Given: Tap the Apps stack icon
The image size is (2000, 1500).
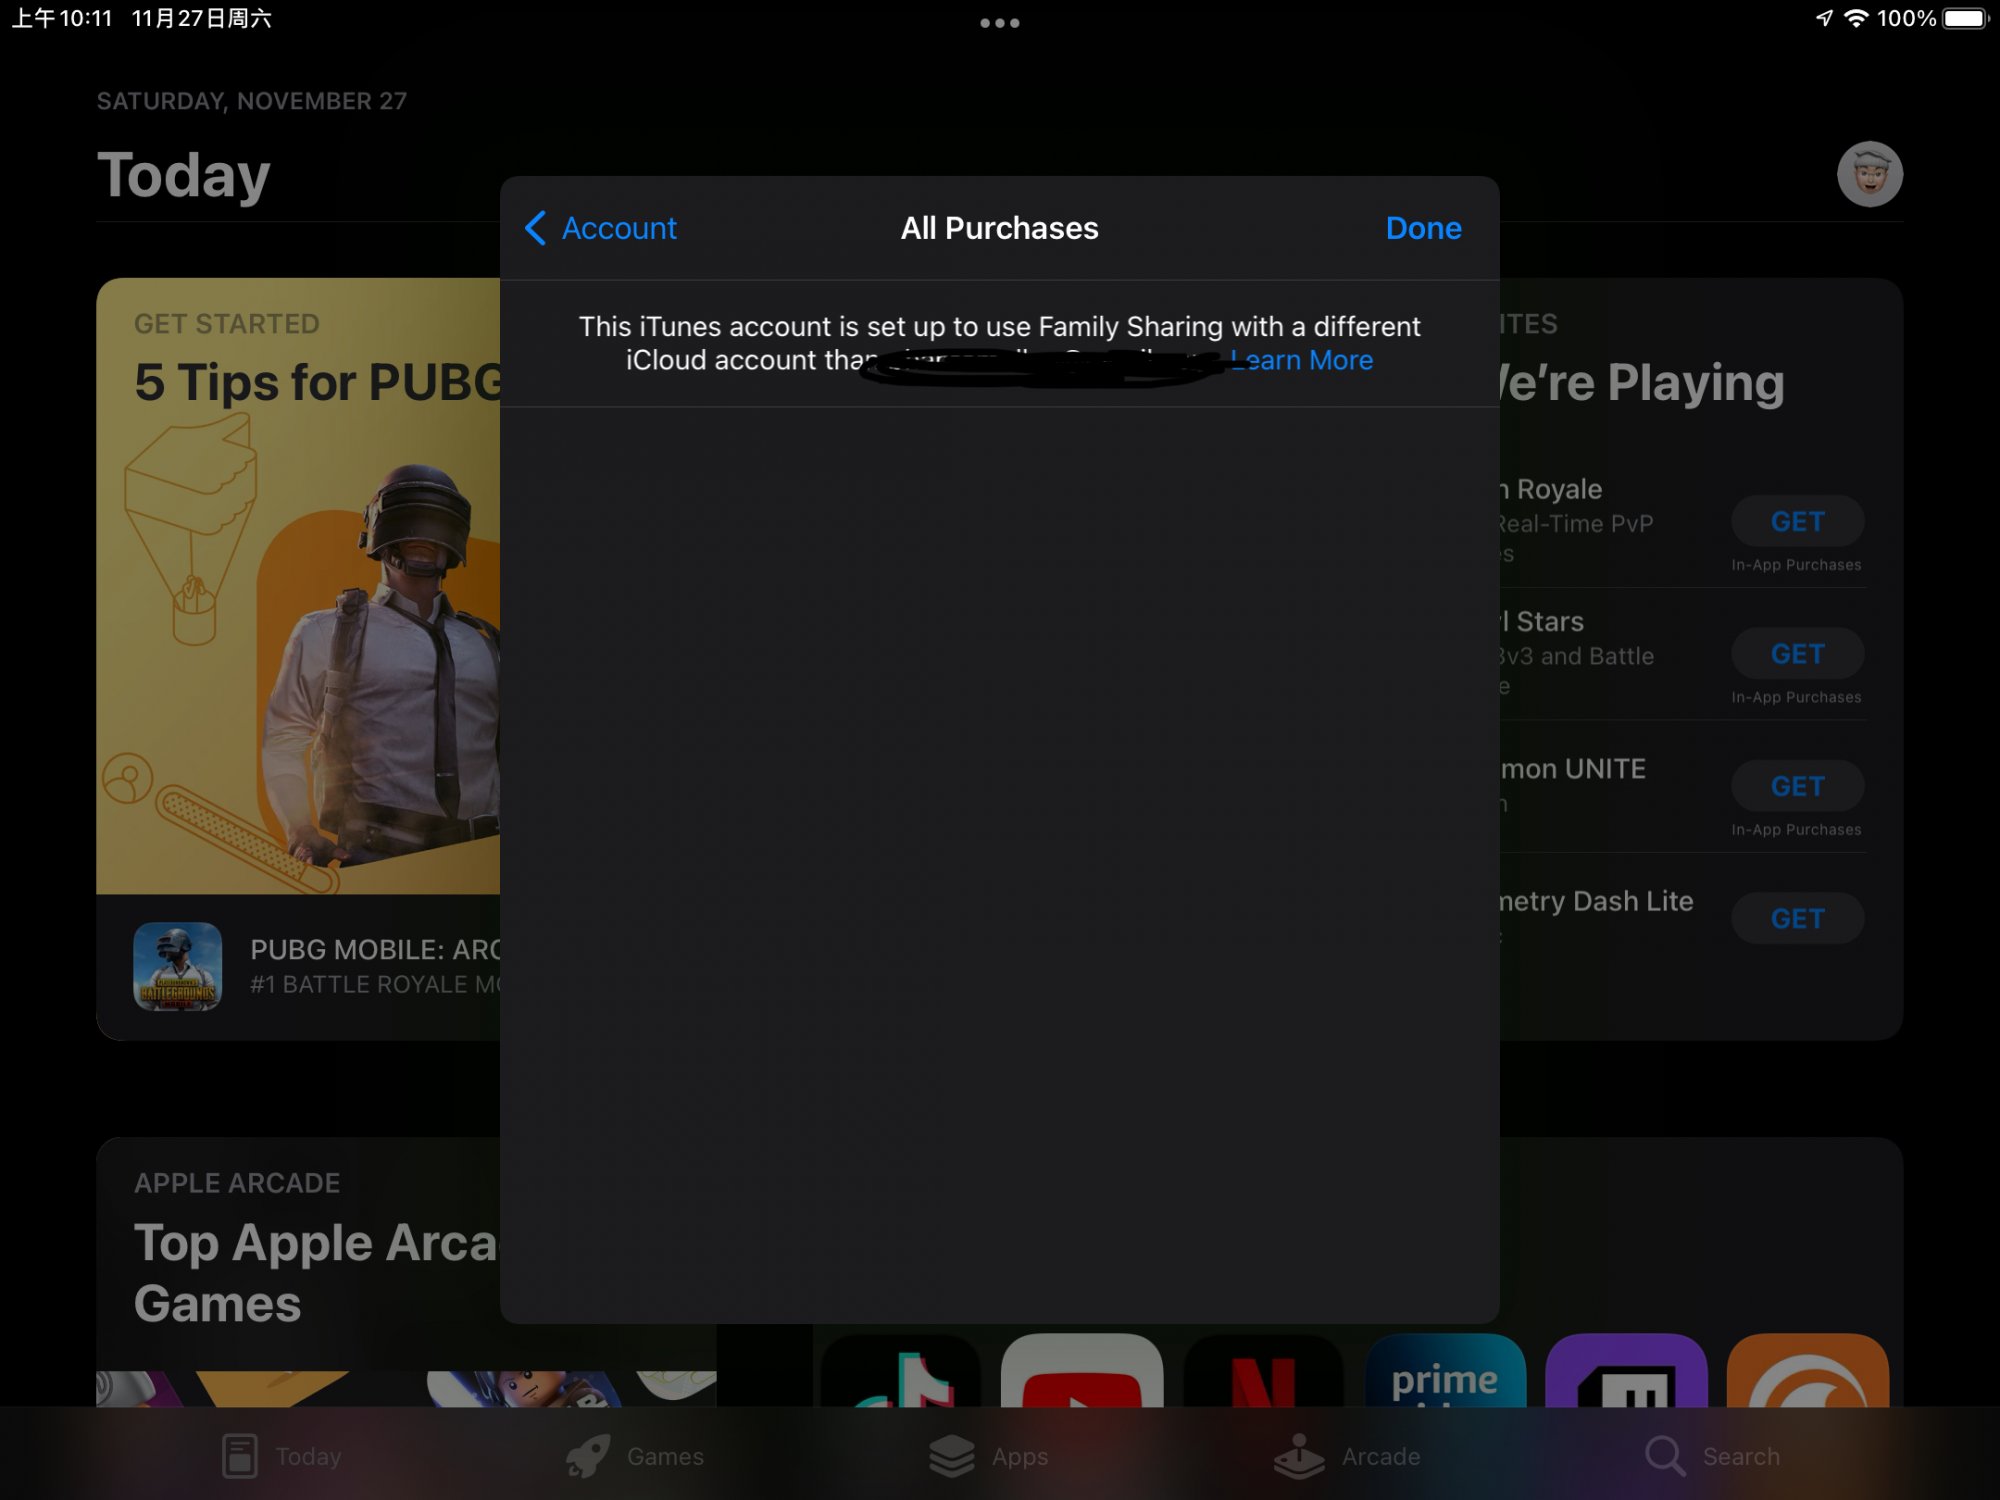Looking at the screenshot, I should 951,1456.
